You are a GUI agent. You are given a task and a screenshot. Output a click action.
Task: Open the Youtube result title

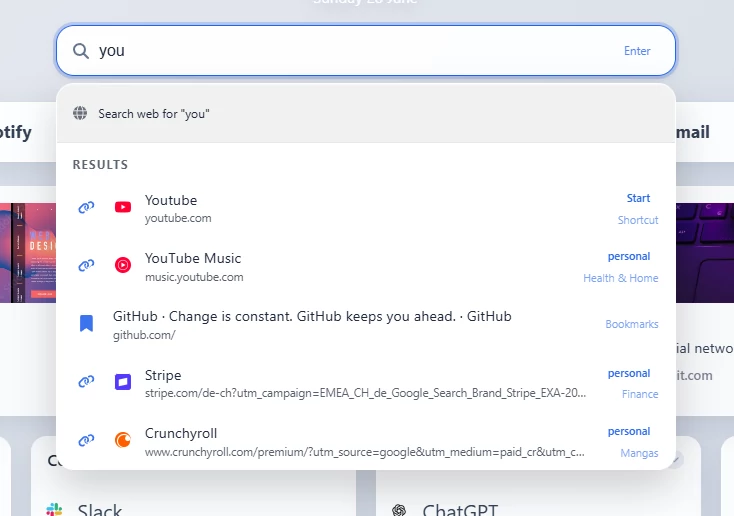[x=171, y=200]
